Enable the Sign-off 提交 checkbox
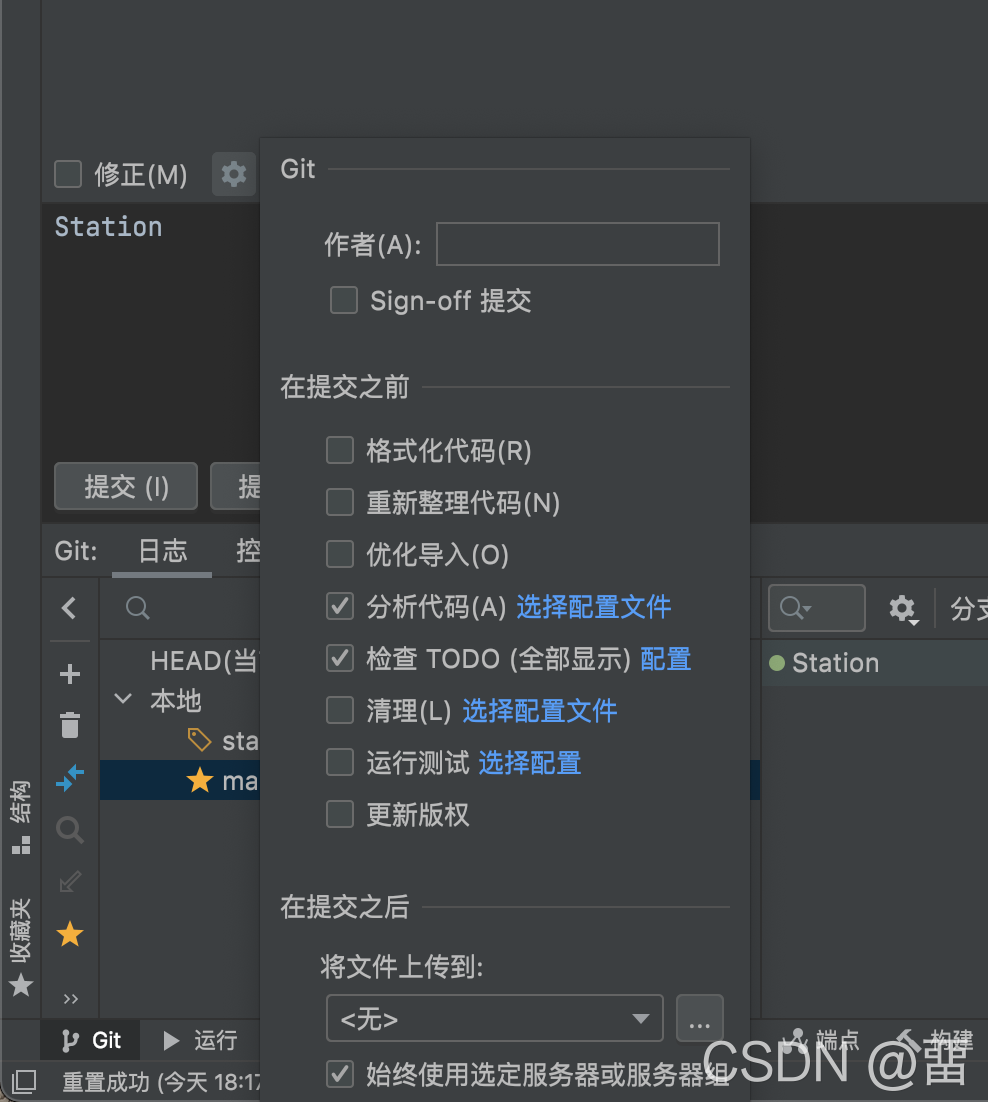Image resolution: width=988 pixels, height=1102 pixels. click(x=344, y=299)
